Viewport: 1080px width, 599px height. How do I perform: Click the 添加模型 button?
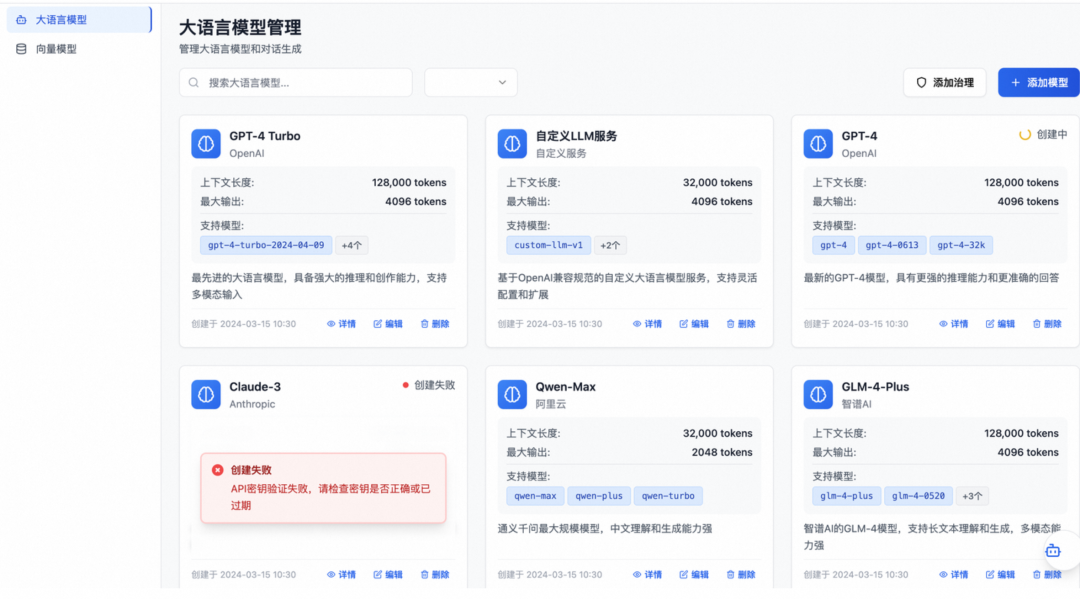tap(1037, 82)
